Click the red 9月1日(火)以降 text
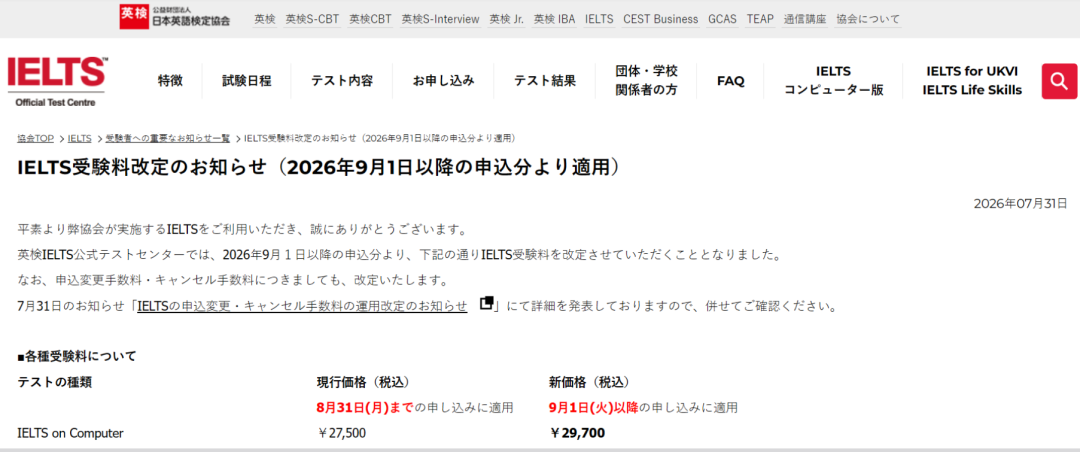Image resolution: width=1080 pixels, height=452 pixels. pyautogui.click(x=594, y=408)
